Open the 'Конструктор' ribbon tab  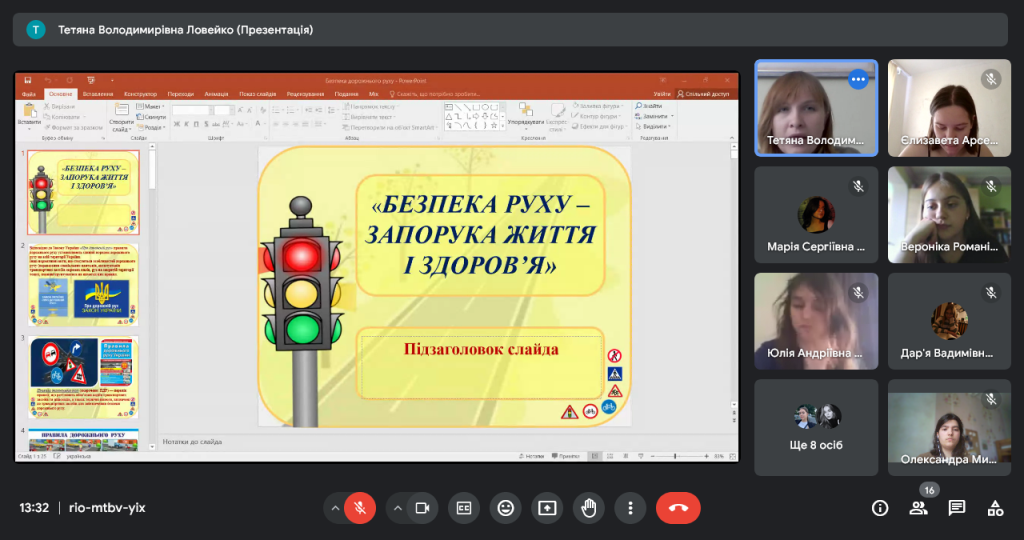pos(140,94)
